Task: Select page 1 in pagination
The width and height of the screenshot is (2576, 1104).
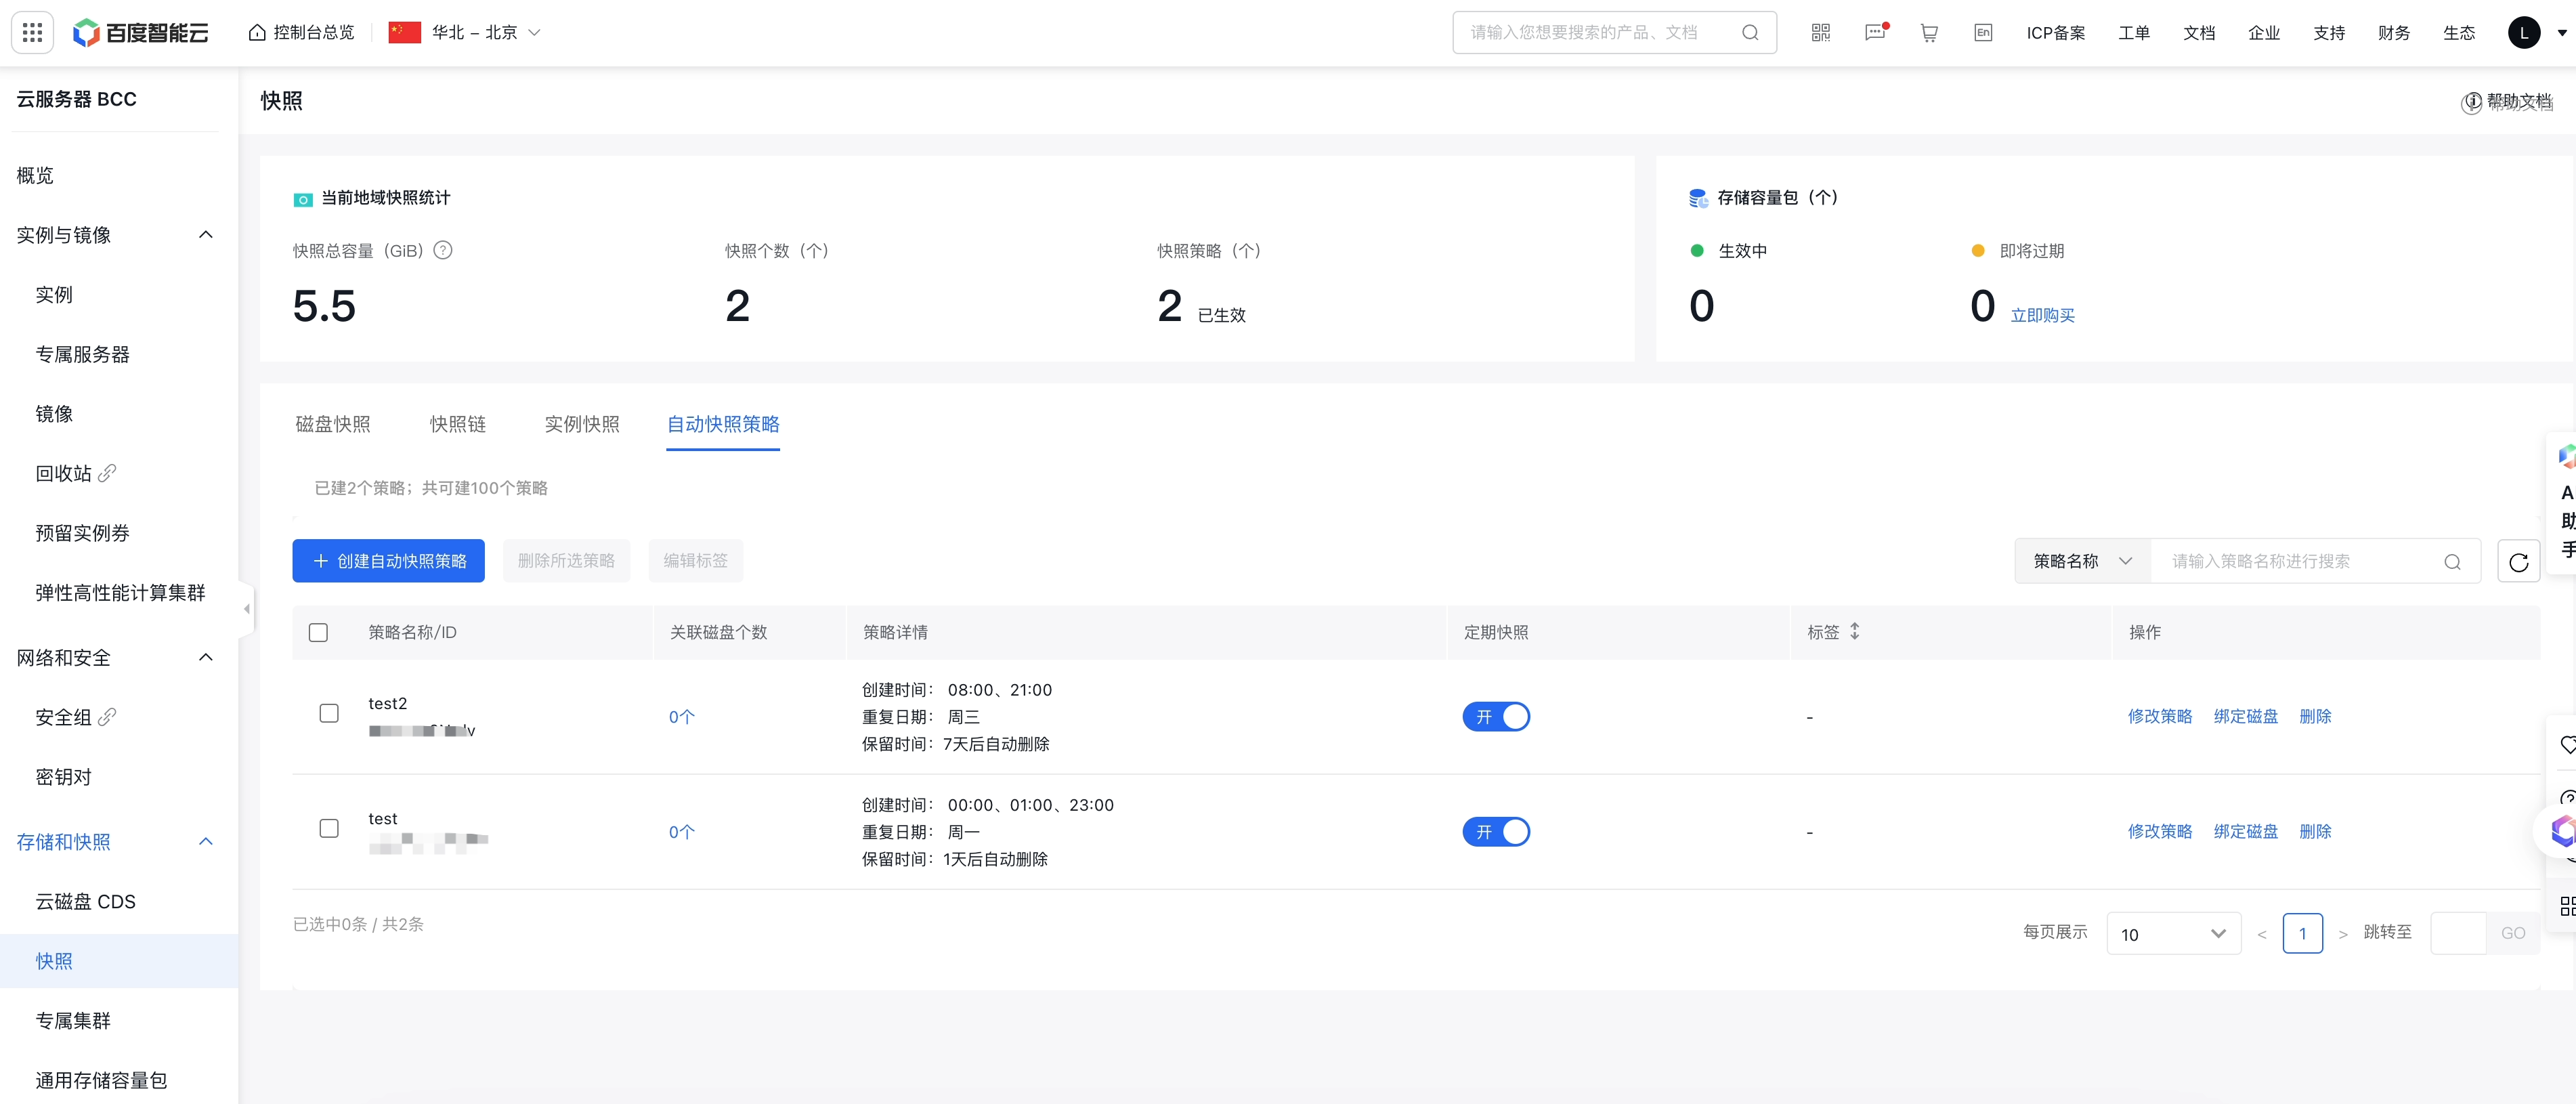Action: pos(2302,933)
